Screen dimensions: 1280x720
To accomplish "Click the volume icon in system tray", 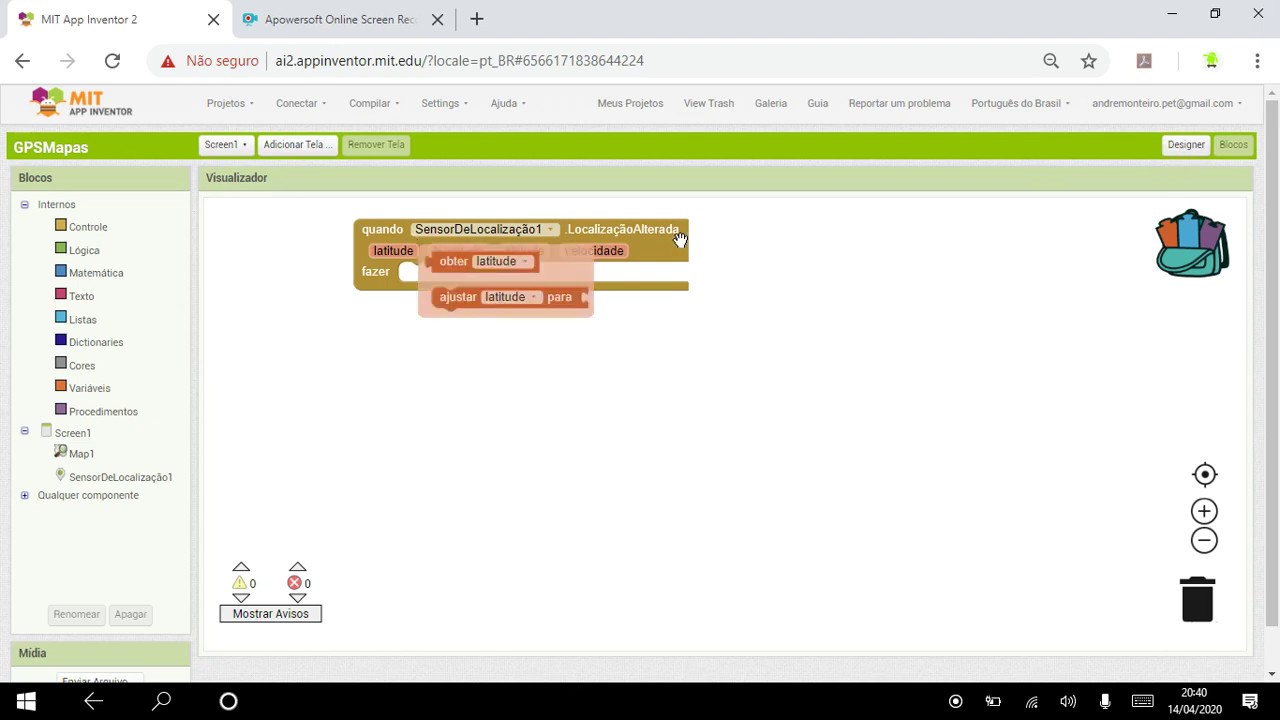I will 1068,701.
